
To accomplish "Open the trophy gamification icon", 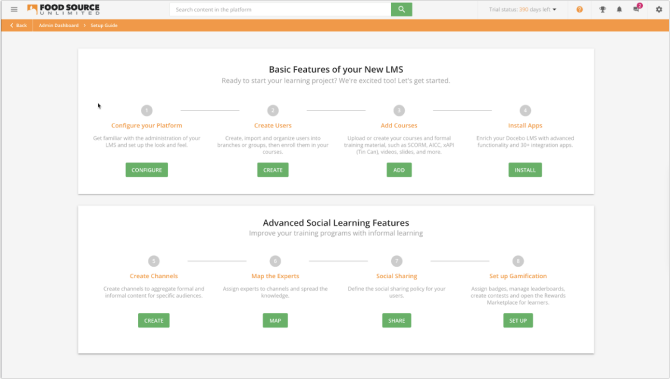I will click(602, 9).
